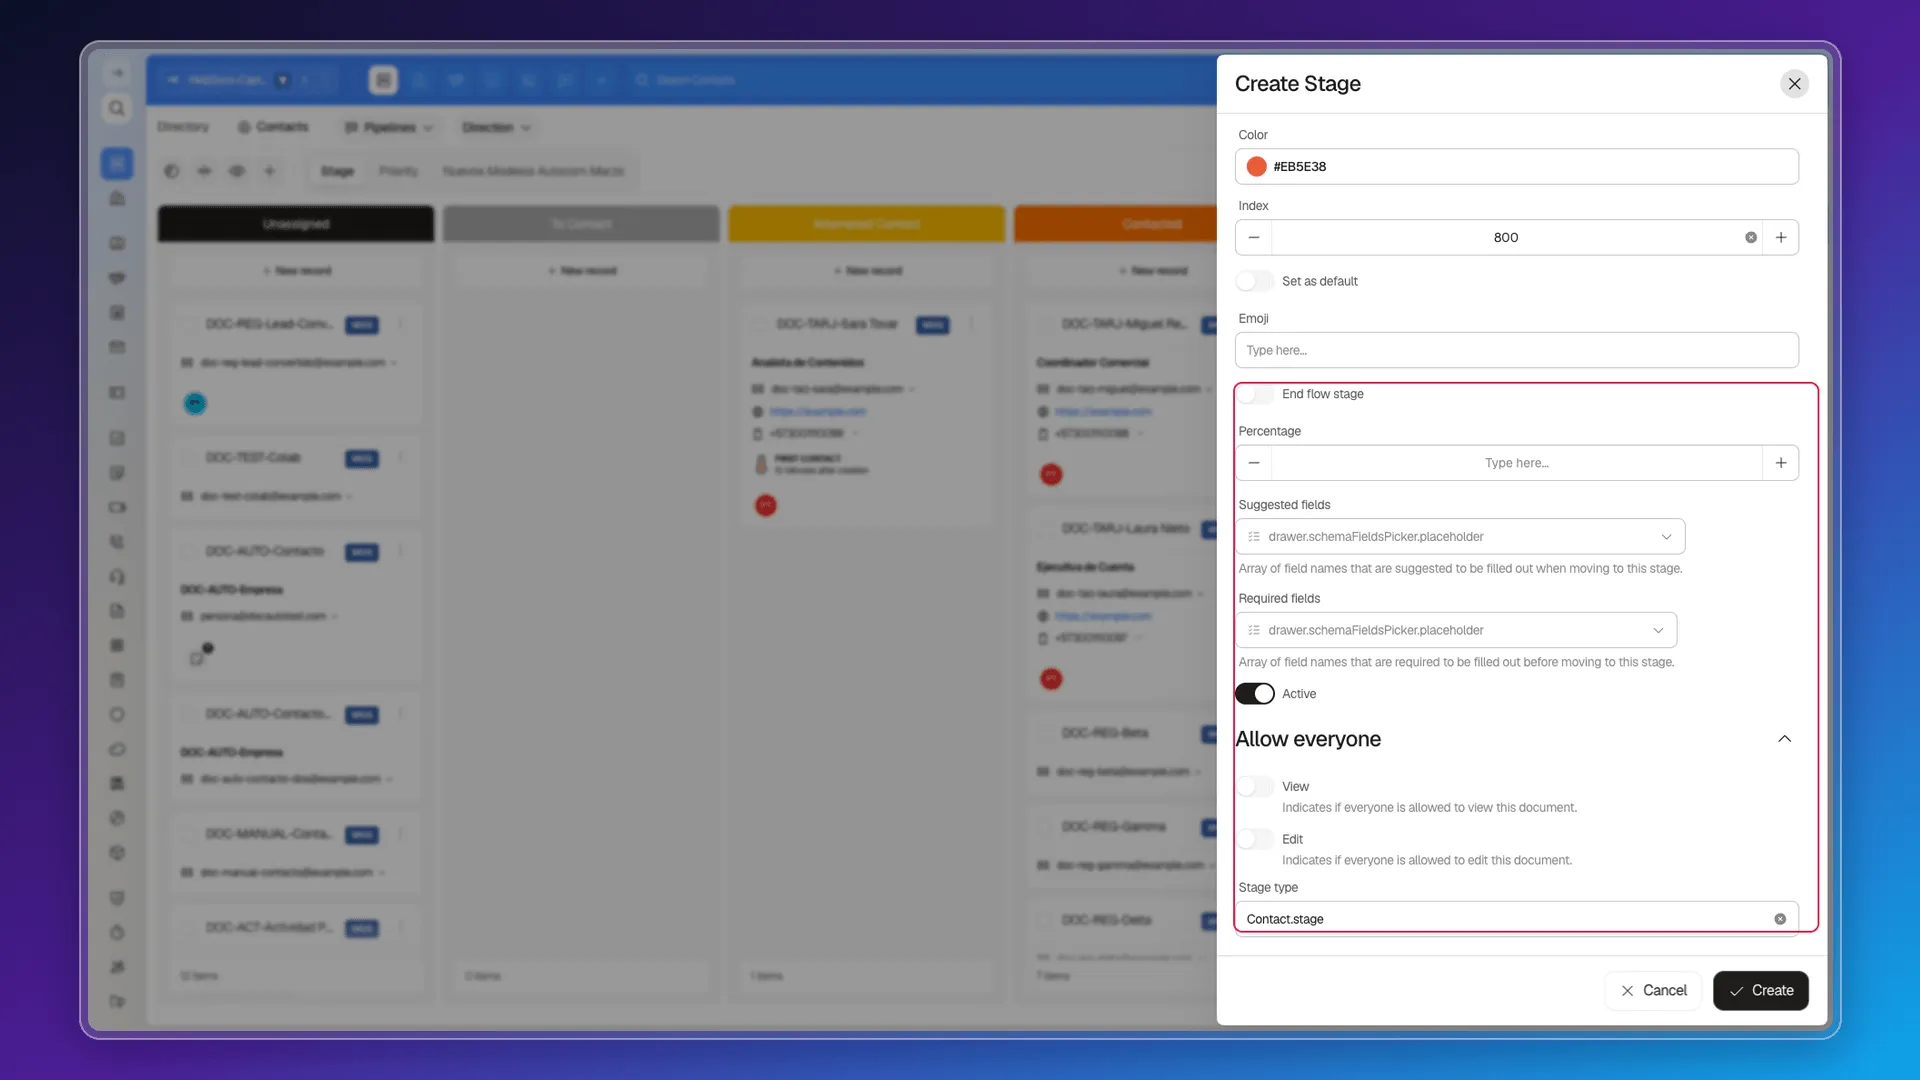1920x1080 pixels.
Task: Turn off the Active toggle
Action: coord(1254,694)
